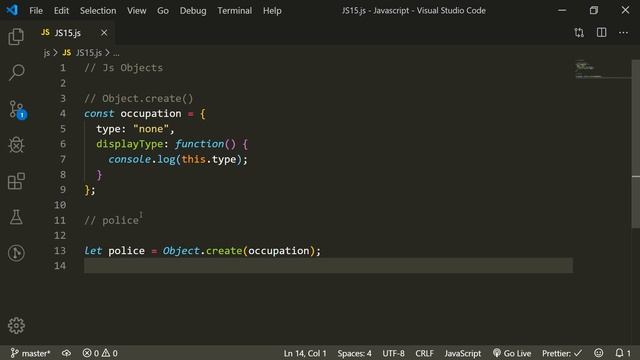640x360 pixels.
Task: Open the Explorer view in activity bar
Action: (16, 37)
